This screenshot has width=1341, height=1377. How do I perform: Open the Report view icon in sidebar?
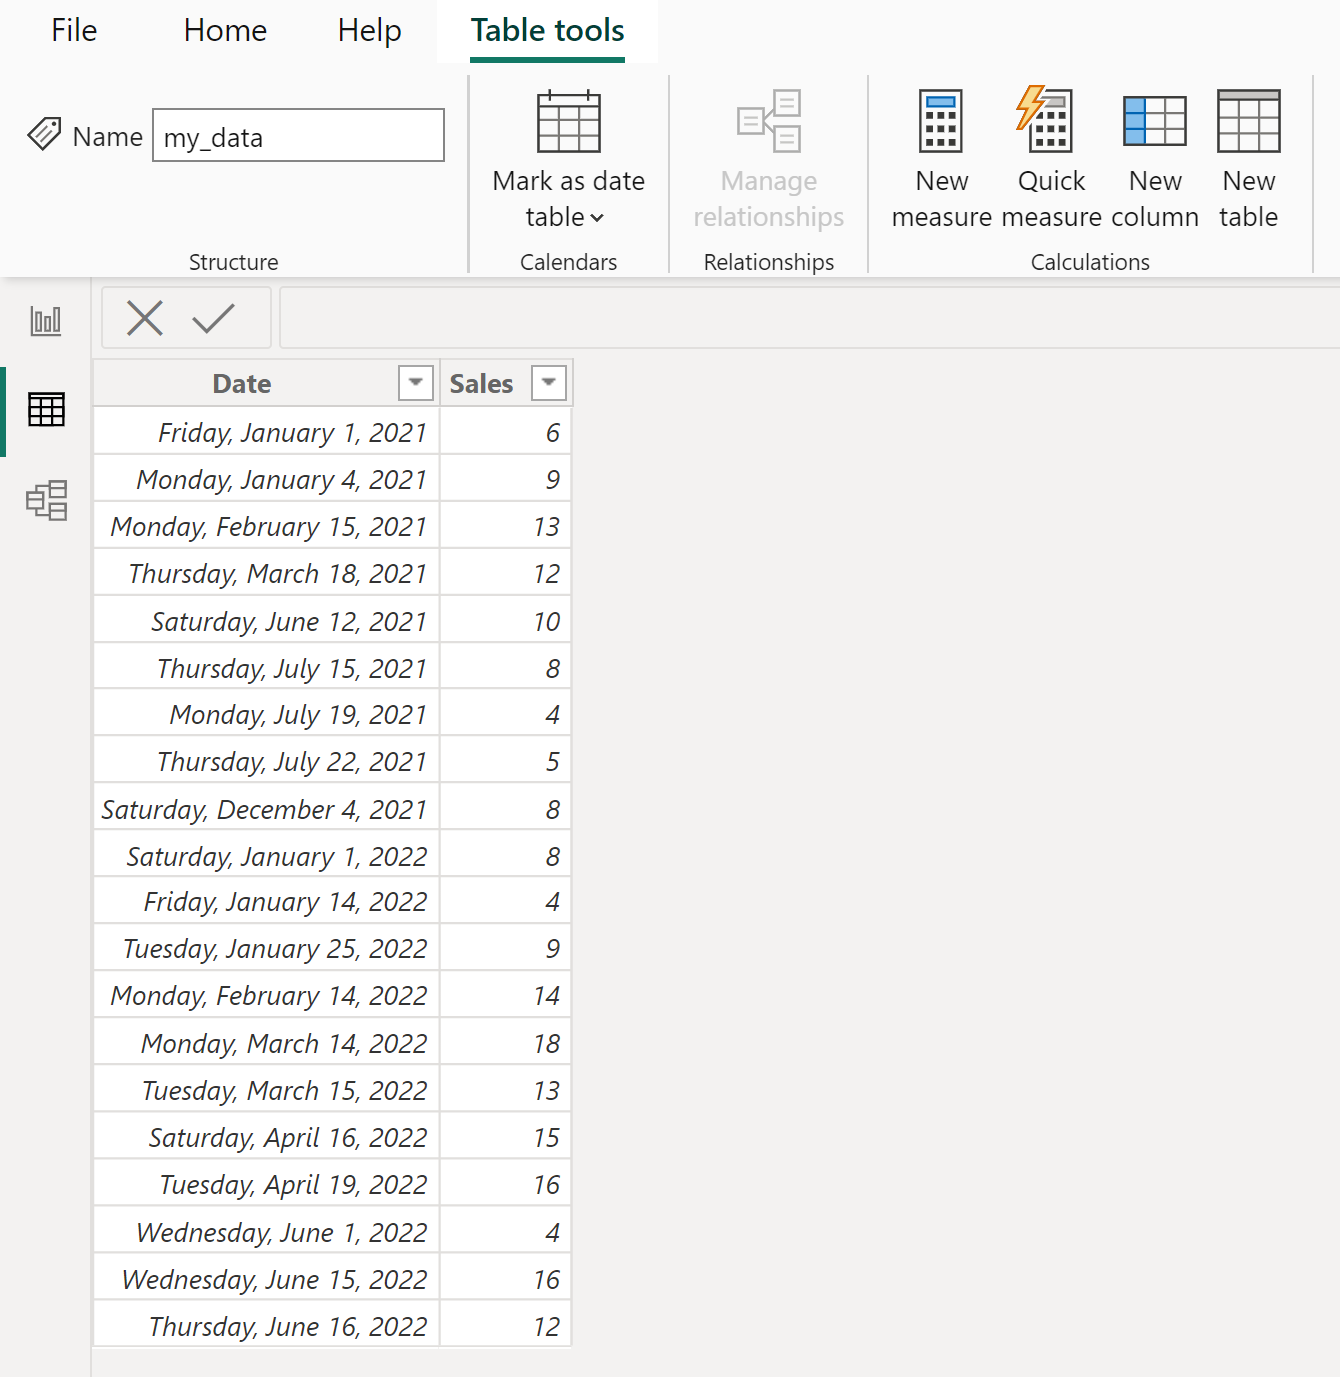coord(46,321)
